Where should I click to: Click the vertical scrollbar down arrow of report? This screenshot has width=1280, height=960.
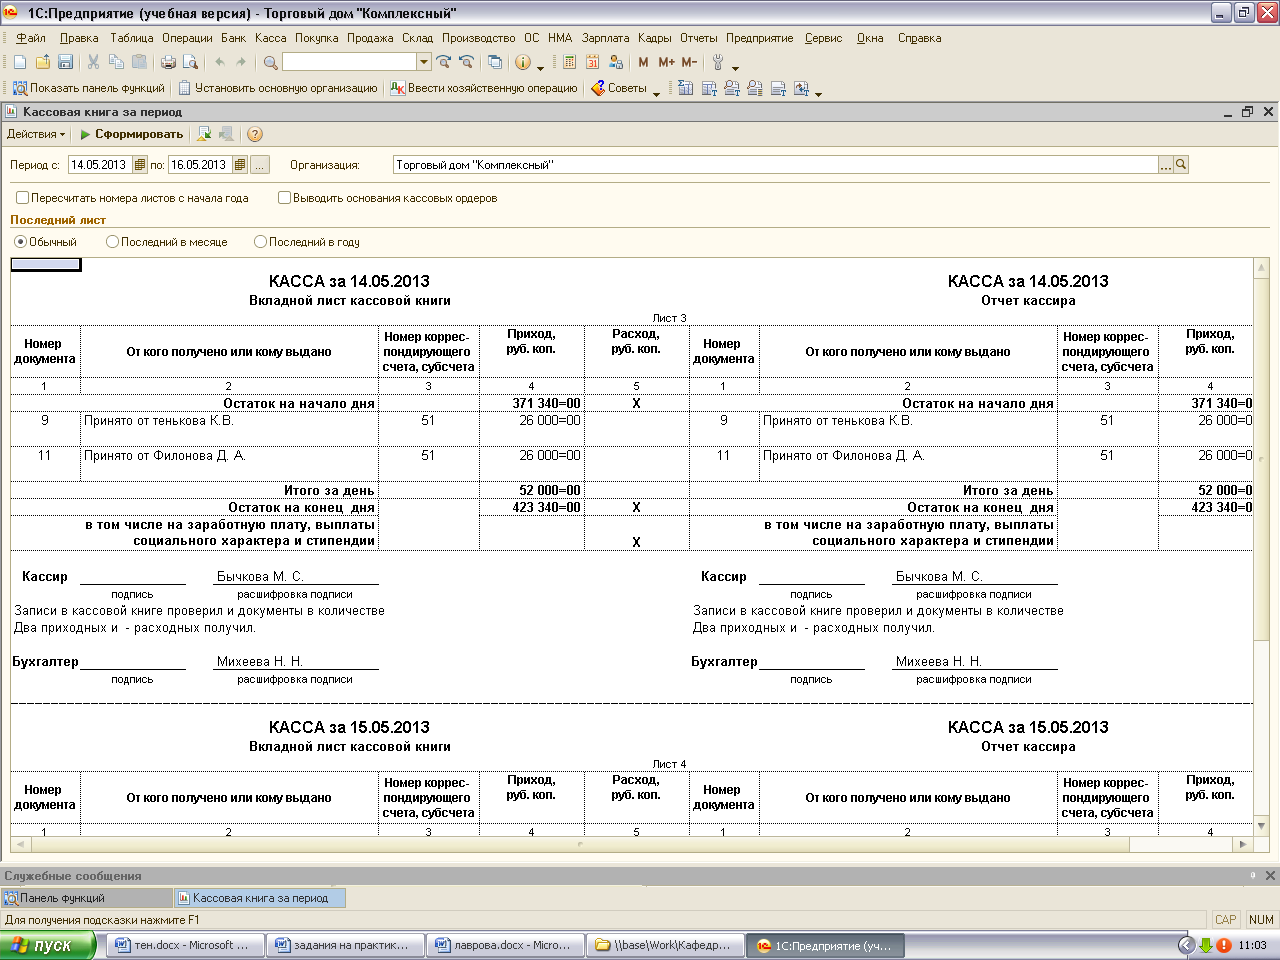pyautogui.click(x=1261, y=827)
